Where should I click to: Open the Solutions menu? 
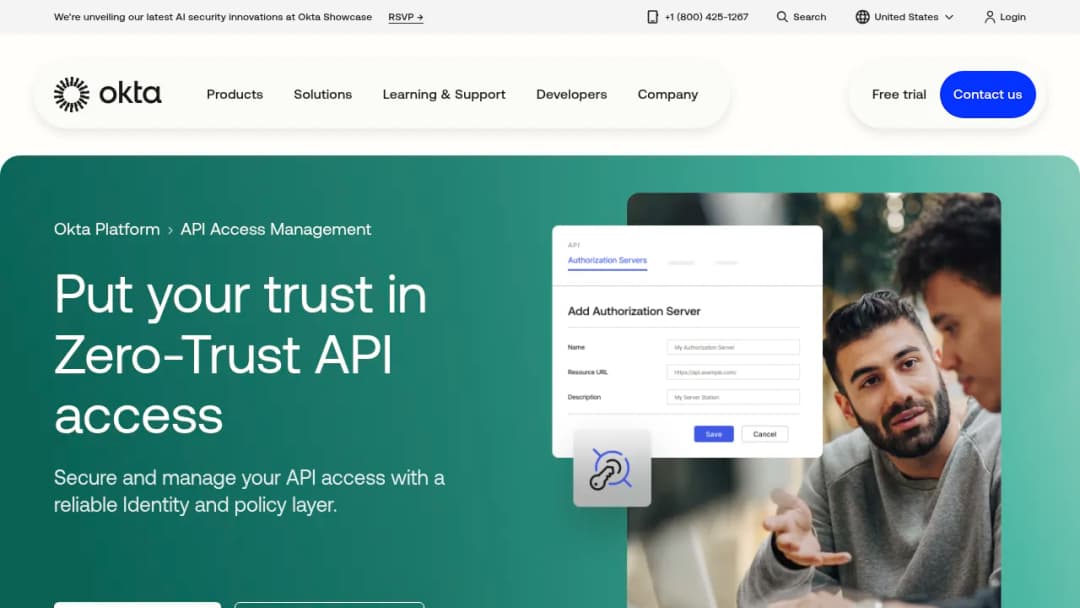point(323,94)
